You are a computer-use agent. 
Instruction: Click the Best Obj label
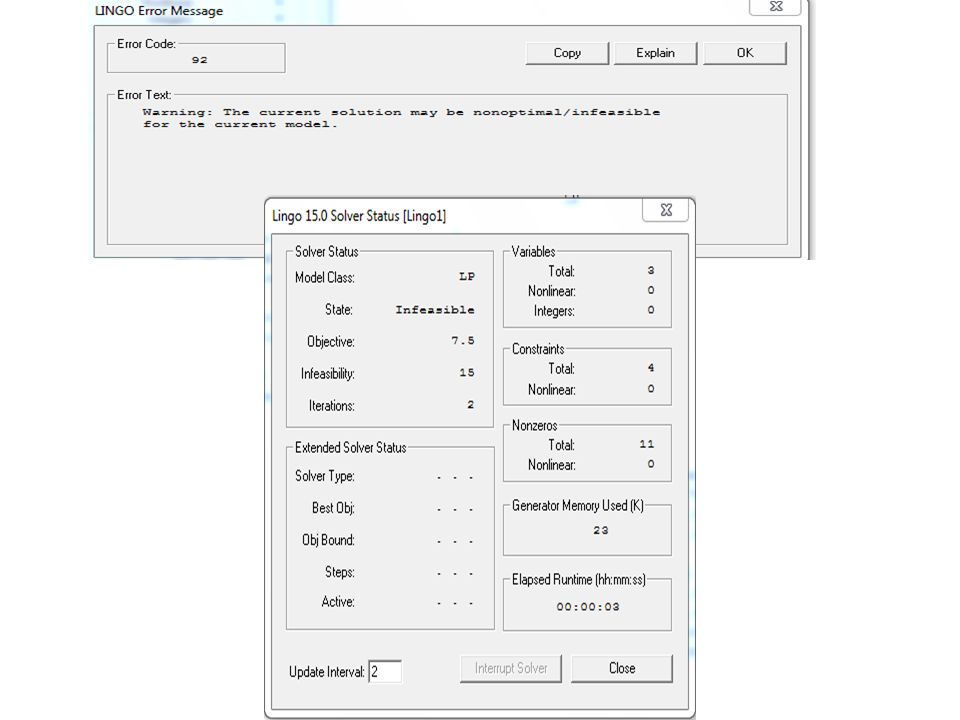click(333, 508)
